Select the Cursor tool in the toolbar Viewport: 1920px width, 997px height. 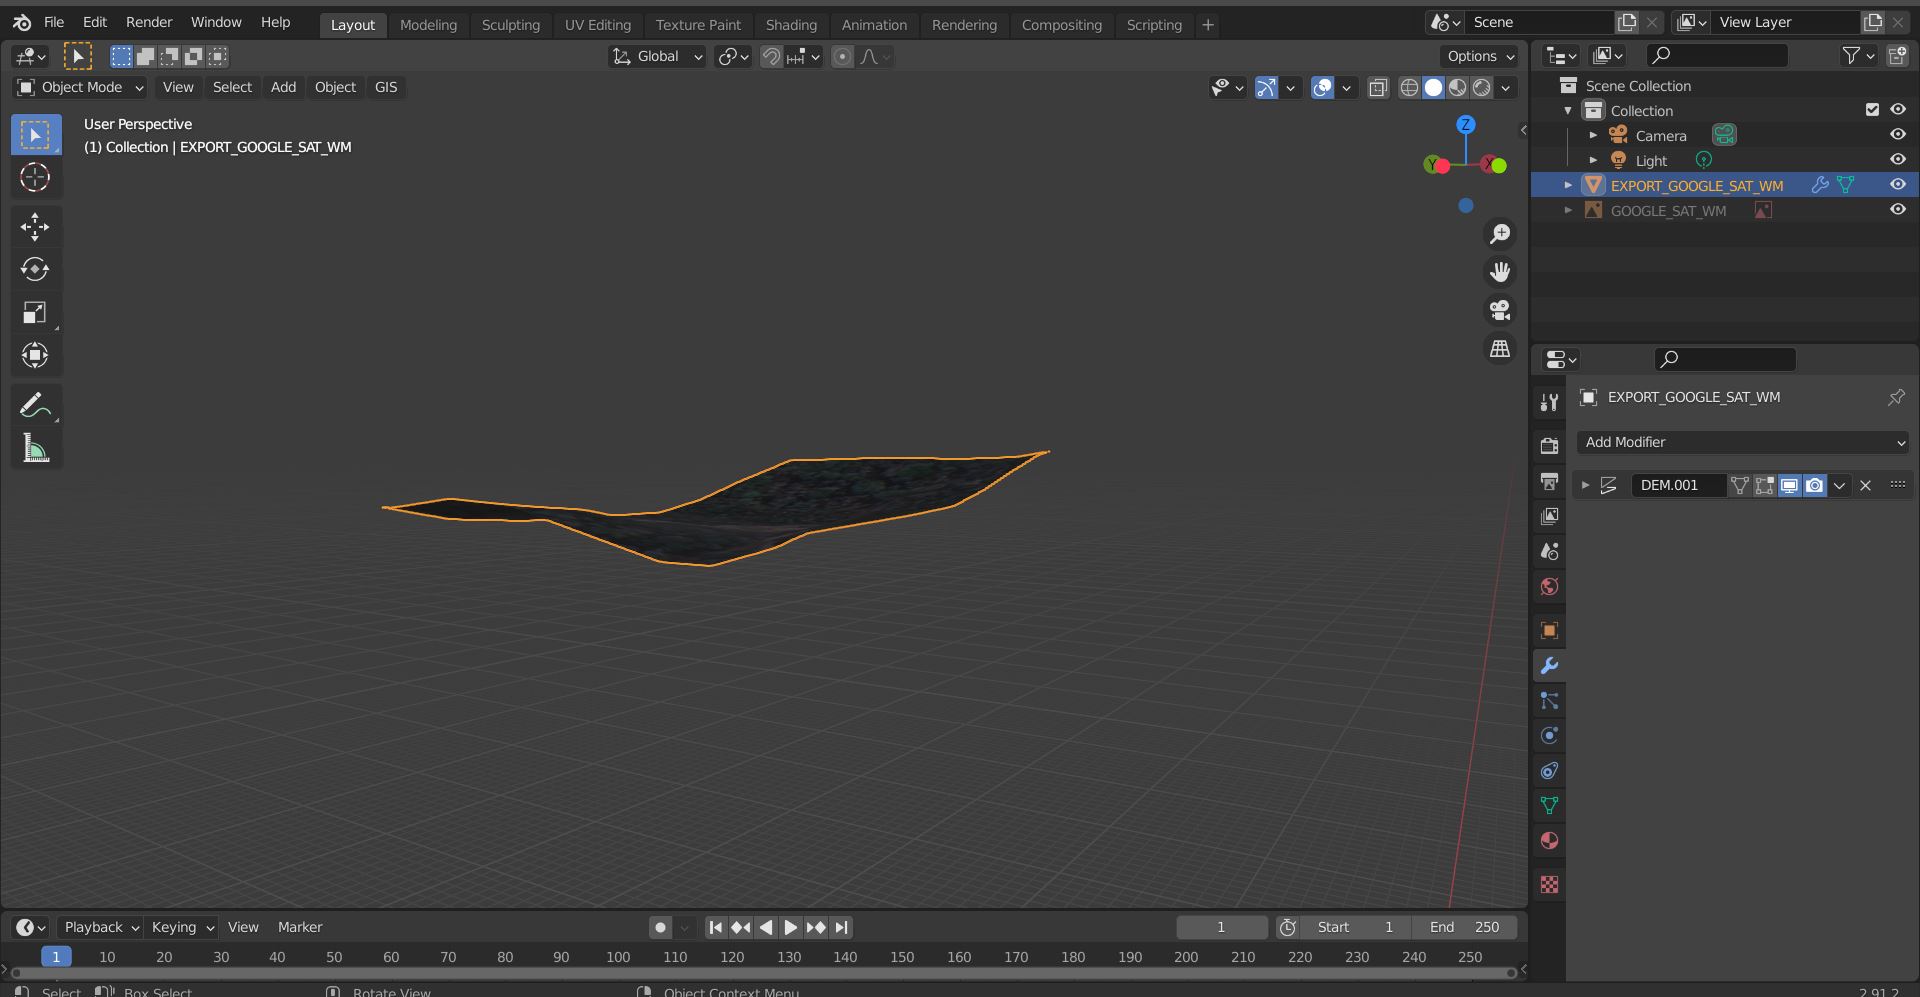tap(35, 177)
